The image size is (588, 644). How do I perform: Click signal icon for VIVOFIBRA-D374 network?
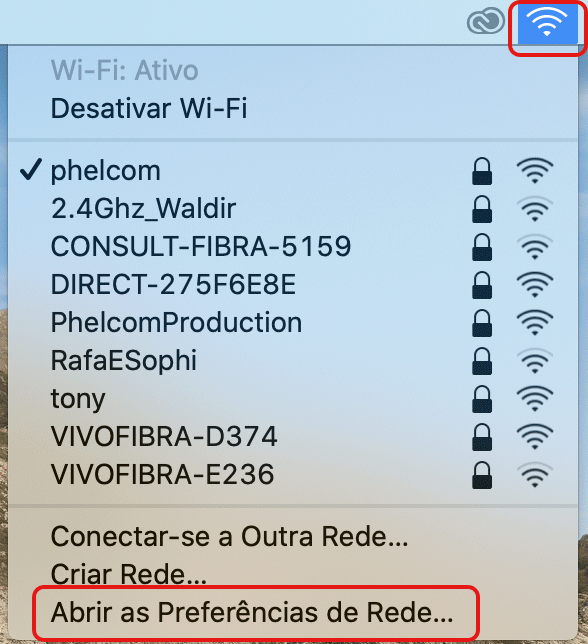coord(535,437)
